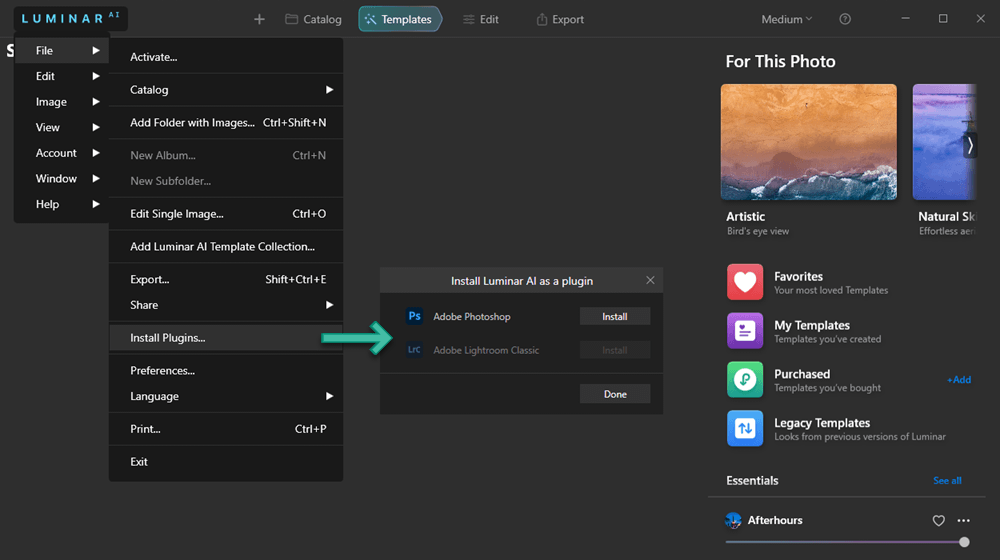
Task: Expand the Language submenu
Action: pos(226,396)
